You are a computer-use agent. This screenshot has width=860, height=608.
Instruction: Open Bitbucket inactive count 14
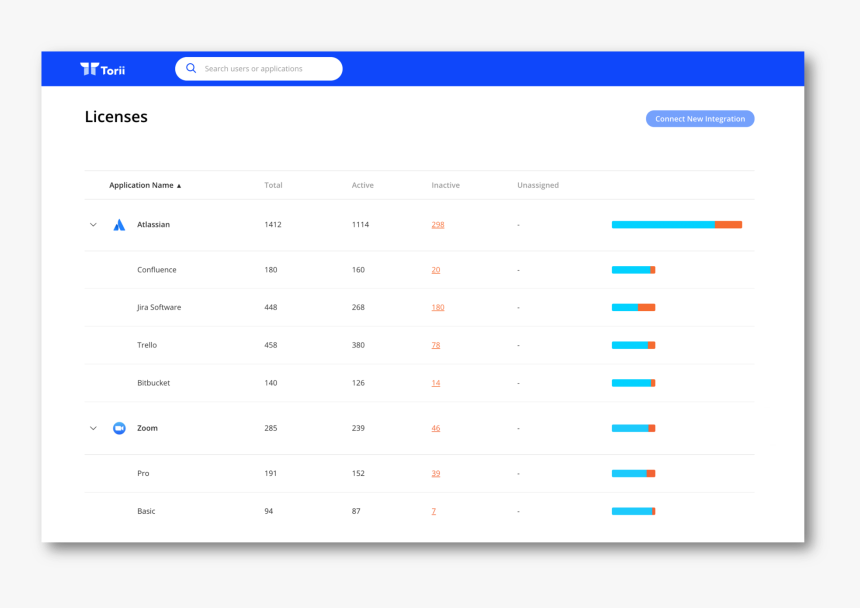[435, 383]
